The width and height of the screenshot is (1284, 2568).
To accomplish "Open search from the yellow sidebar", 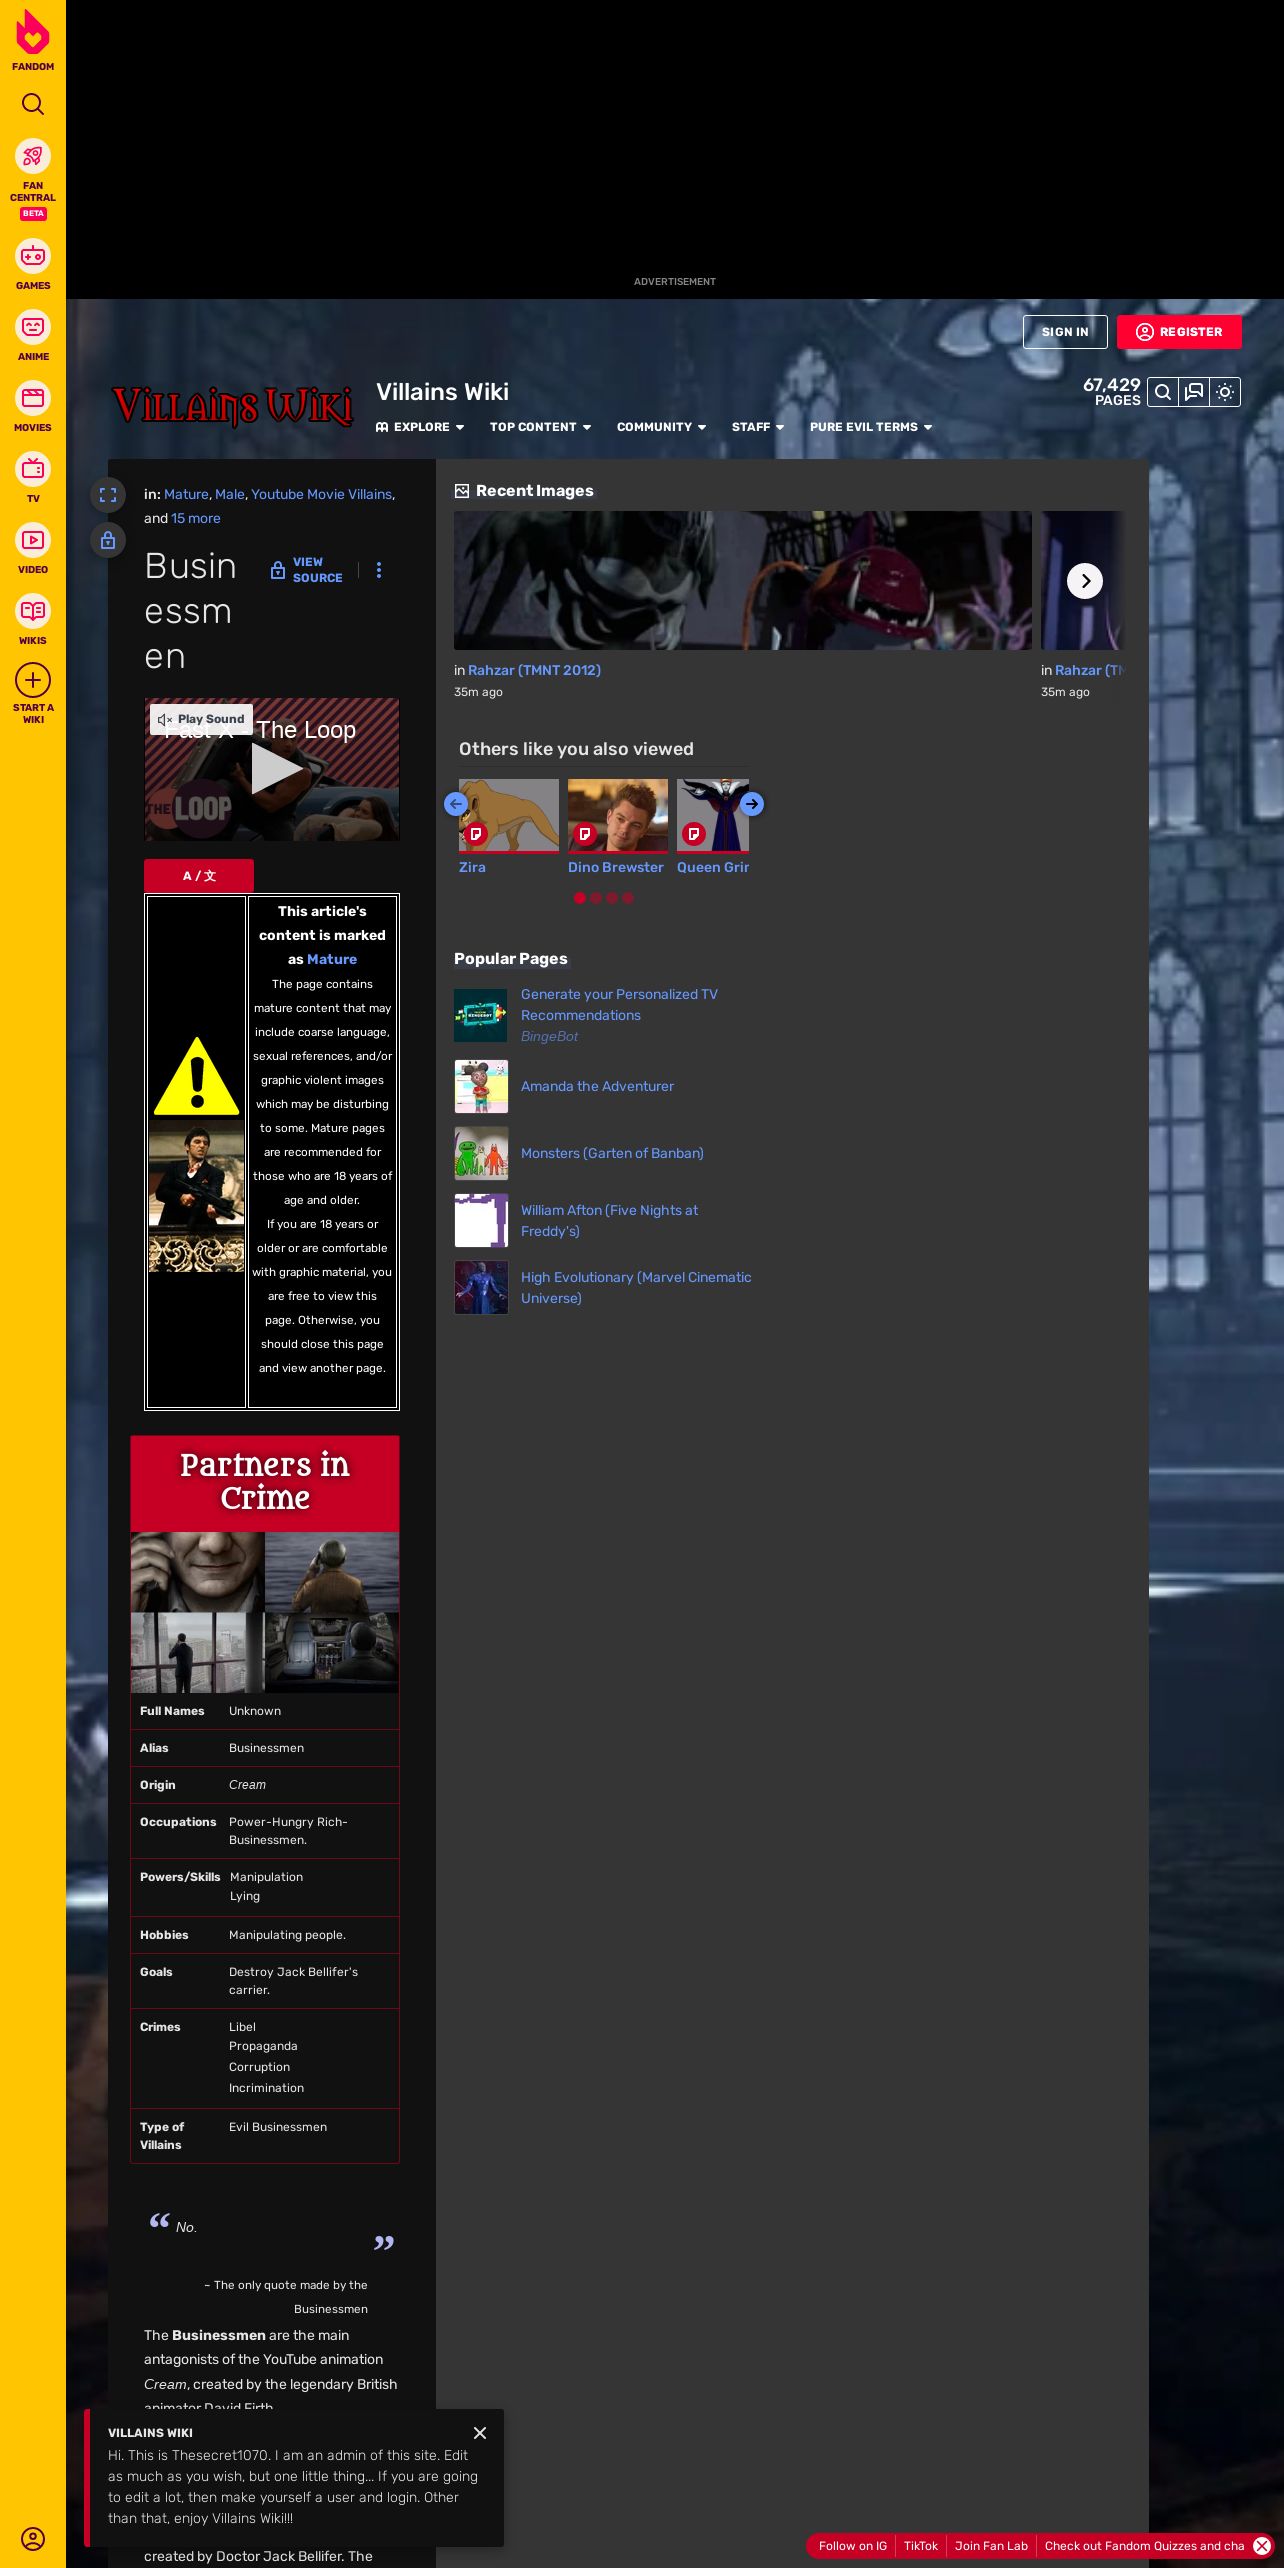I will pyautogui.click(x=33, y=104).
